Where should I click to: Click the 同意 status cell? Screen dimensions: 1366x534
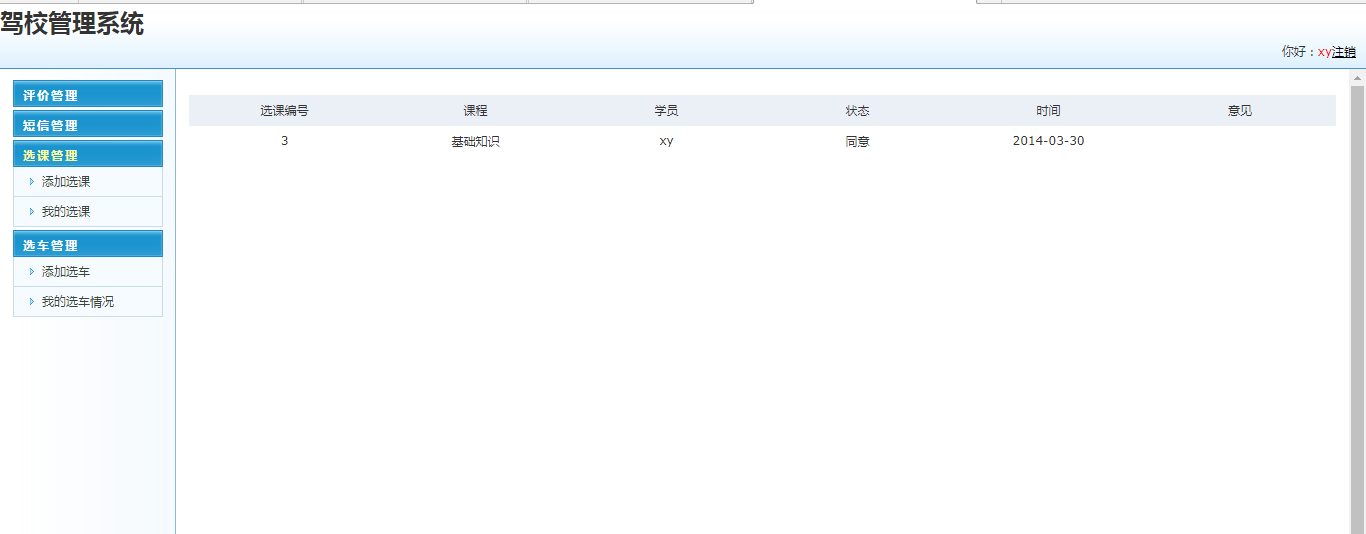pyautogui.click(x=857, y=142)
